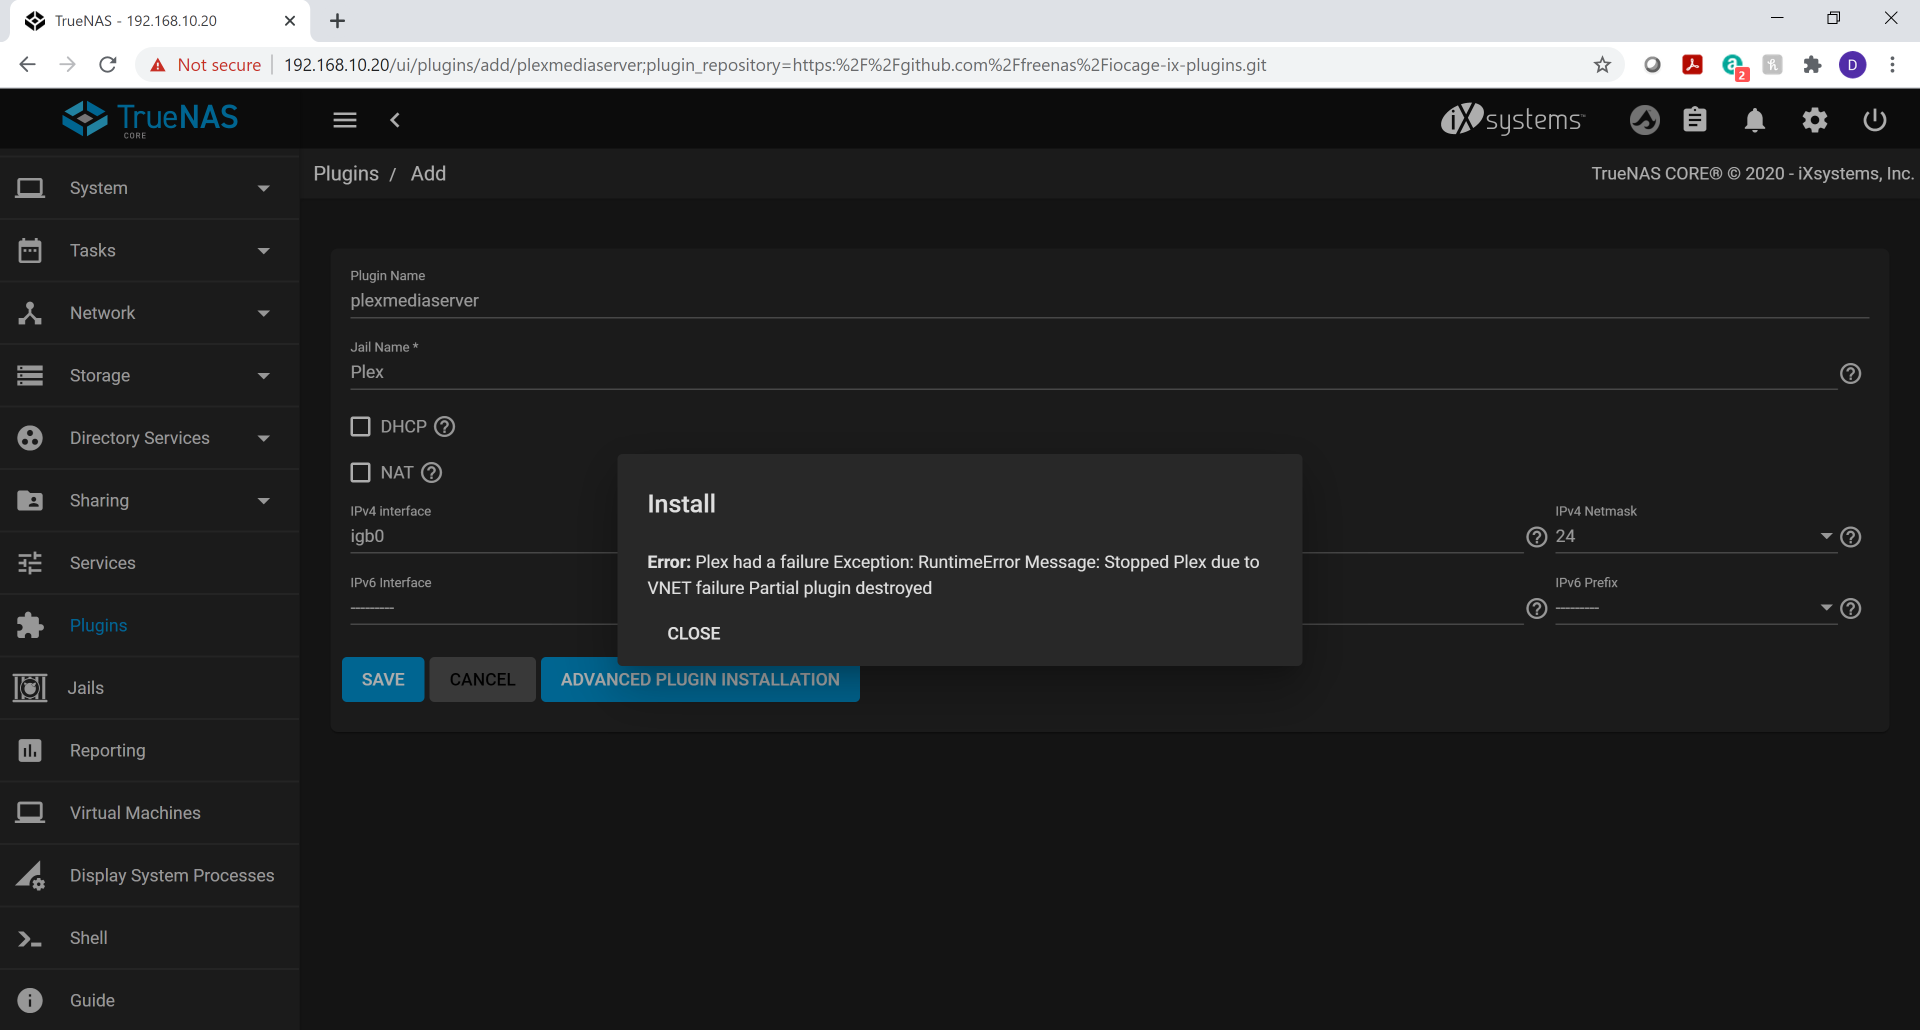The width and height of the screenshot is (1920, 1030).
Task: Open Display System Processes
Action: point(150,875)
